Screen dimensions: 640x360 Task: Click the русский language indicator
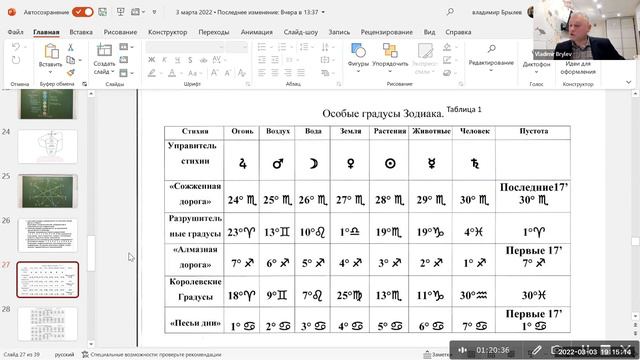point(64,354)
